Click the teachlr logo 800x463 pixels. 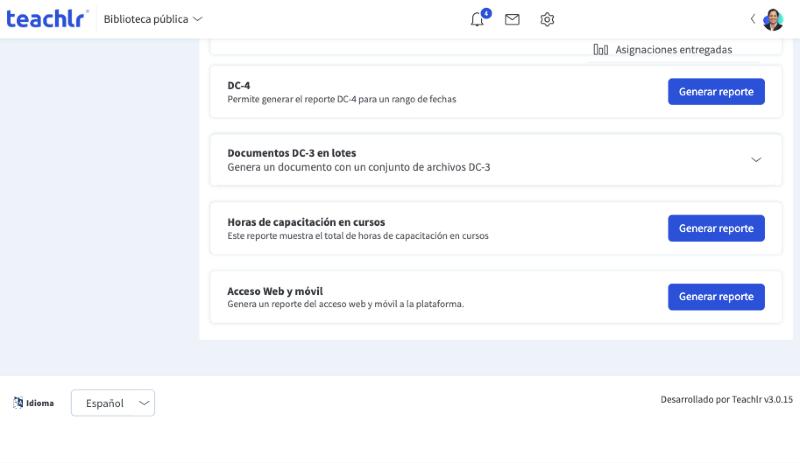click(47, 19)
